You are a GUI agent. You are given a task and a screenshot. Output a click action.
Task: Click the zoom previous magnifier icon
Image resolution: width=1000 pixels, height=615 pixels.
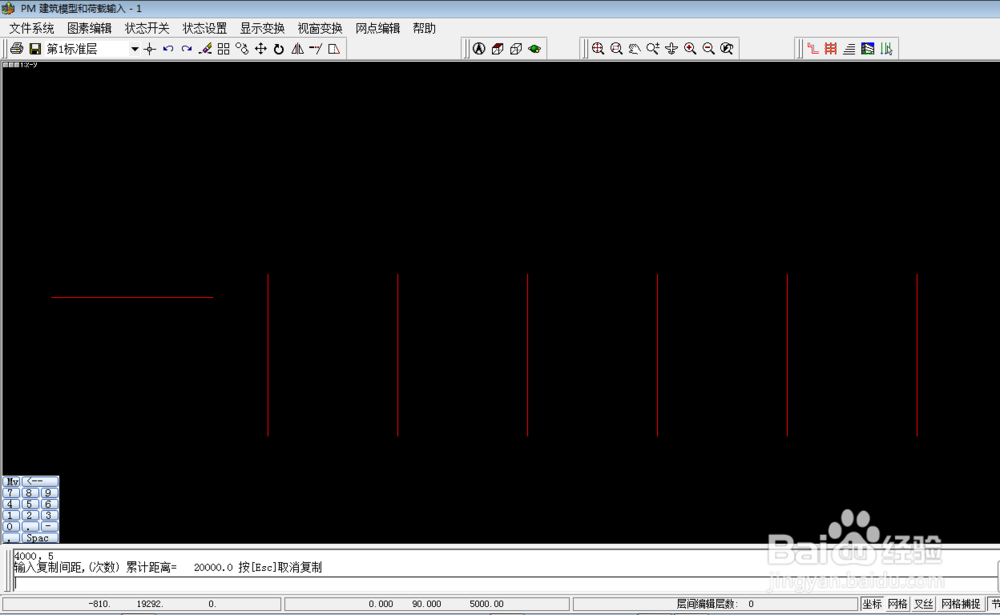[x=727, y=48]
